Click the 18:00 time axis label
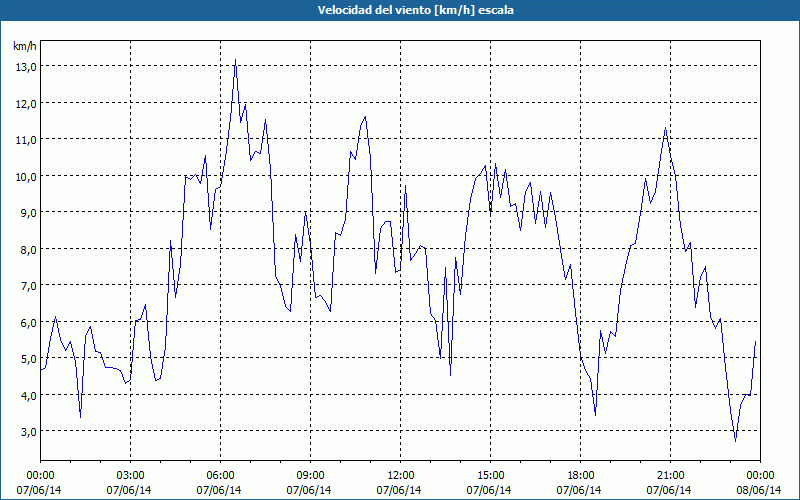Image resolution: width=800 pixels, height=500 pixels. click(581, 476)
